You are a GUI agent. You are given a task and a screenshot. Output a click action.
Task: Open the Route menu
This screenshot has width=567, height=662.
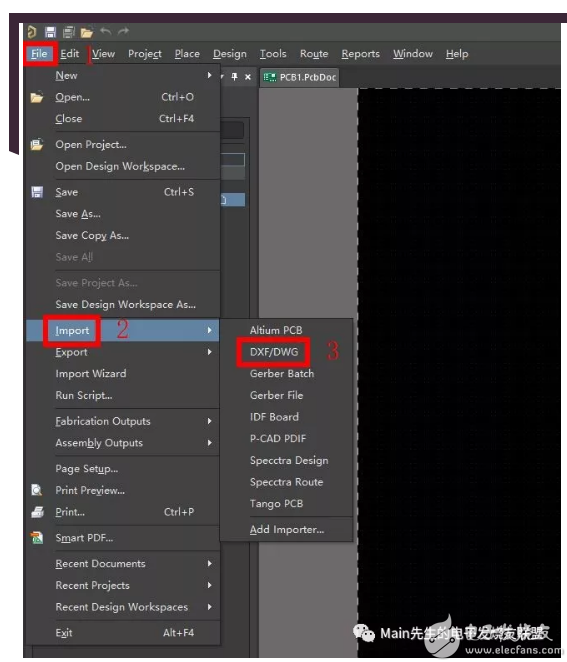coord(314,54)
